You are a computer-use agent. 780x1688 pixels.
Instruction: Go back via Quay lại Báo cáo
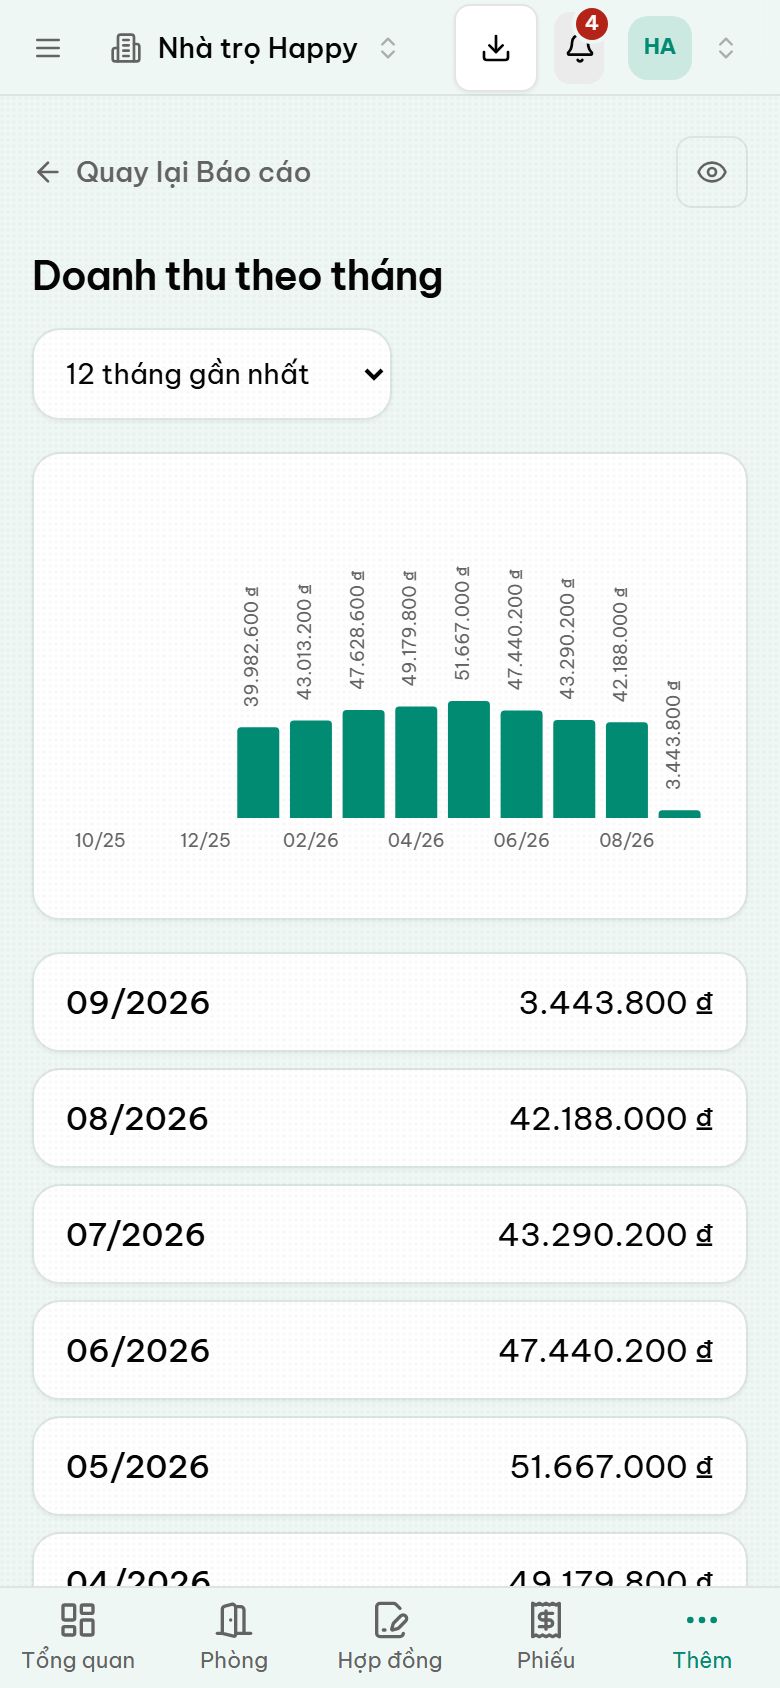click(x=173, y=172)
